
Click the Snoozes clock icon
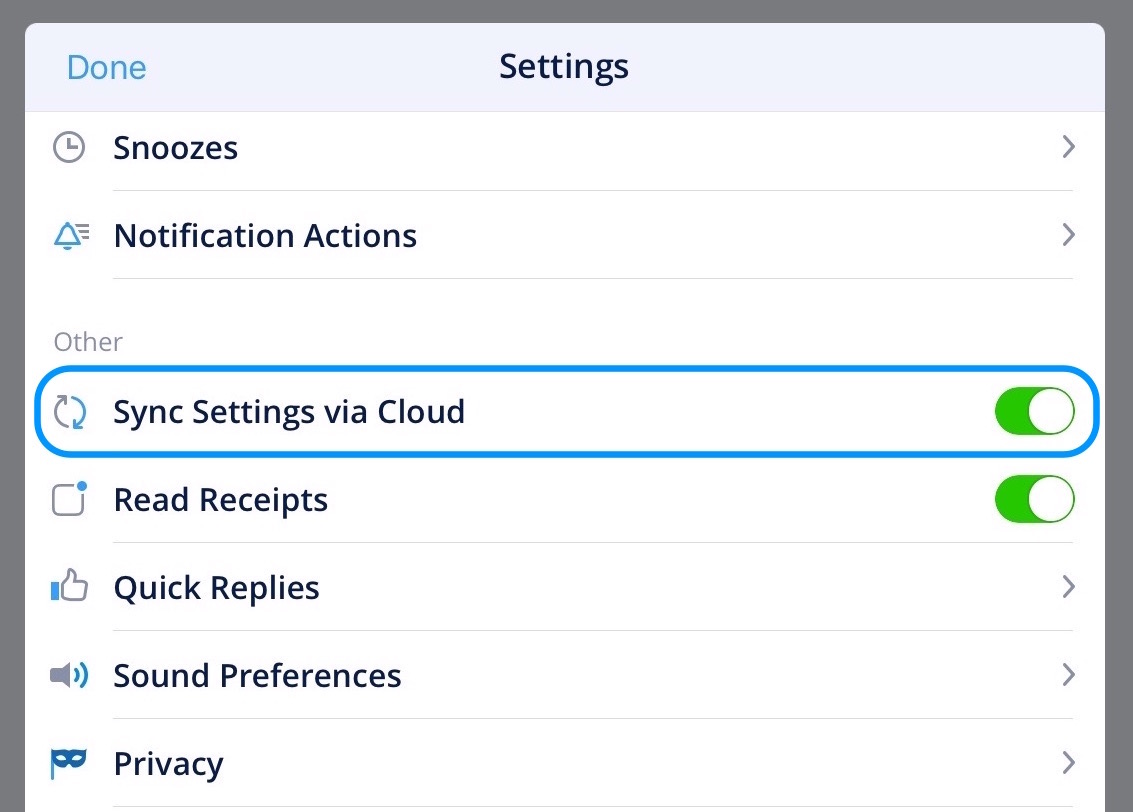click(68, 148)
